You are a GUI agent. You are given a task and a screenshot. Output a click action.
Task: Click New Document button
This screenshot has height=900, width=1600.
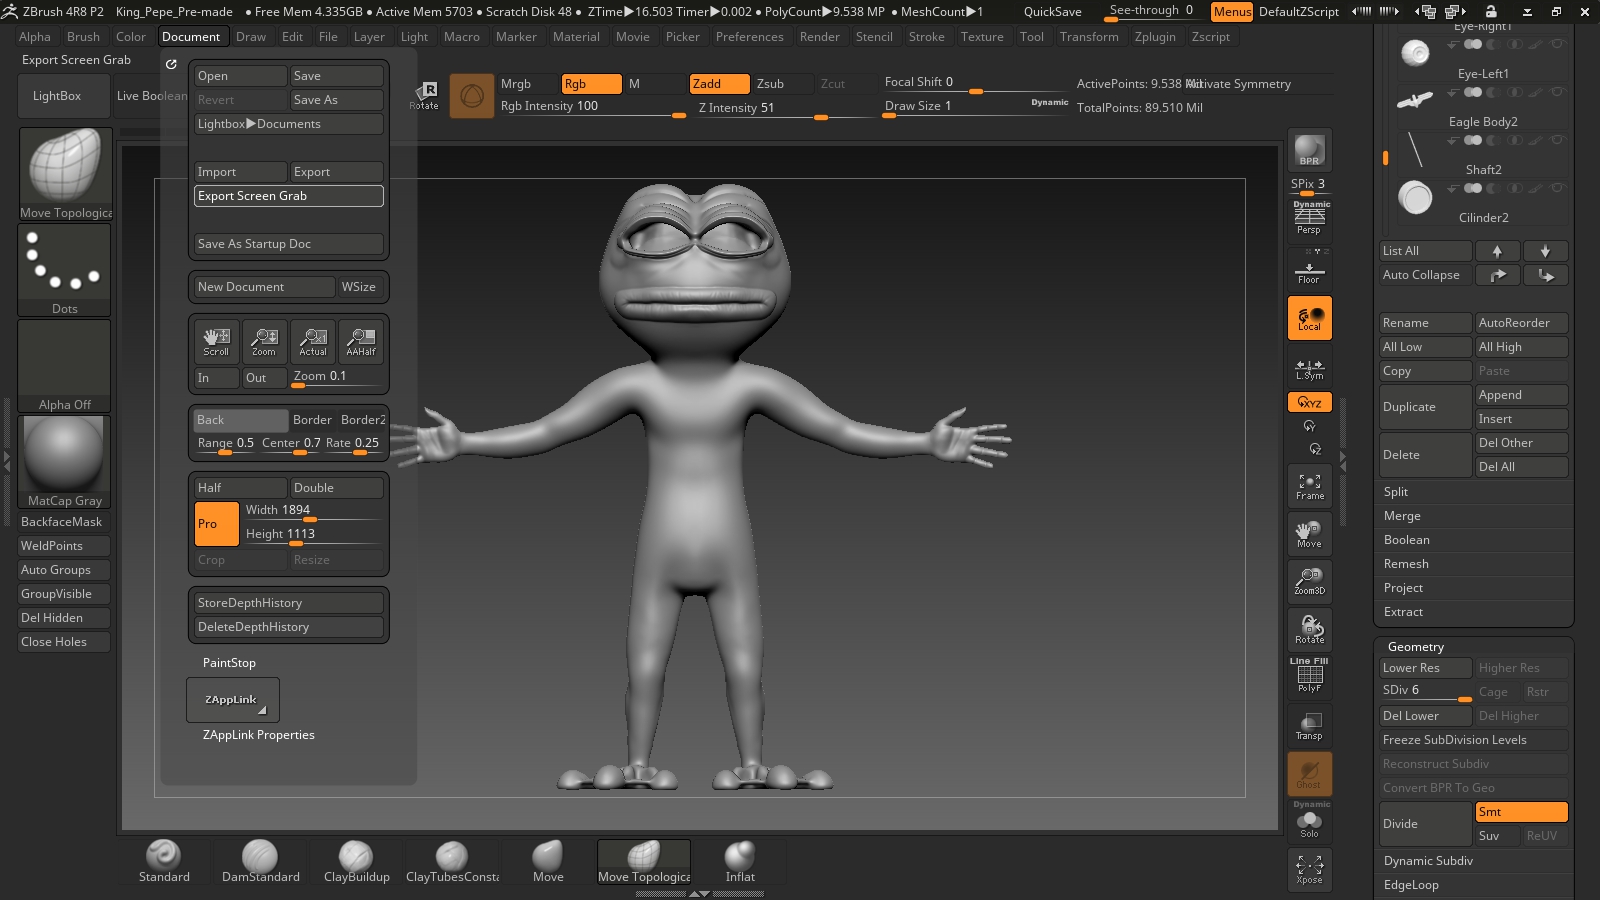264,287
